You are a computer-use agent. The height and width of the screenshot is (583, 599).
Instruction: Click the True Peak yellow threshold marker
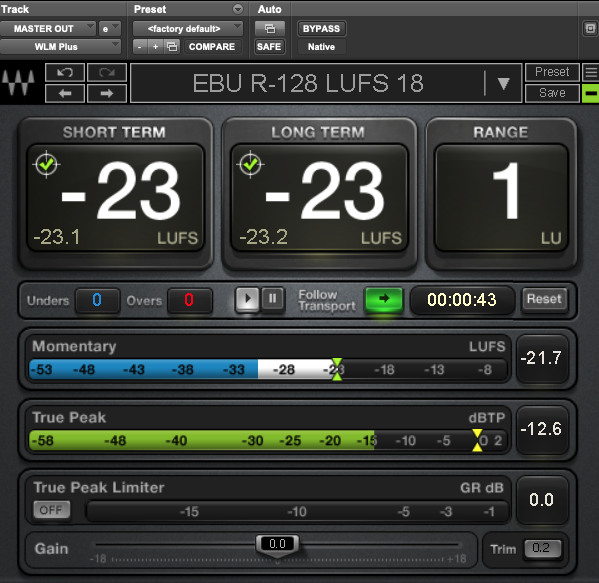pos(477,440)
